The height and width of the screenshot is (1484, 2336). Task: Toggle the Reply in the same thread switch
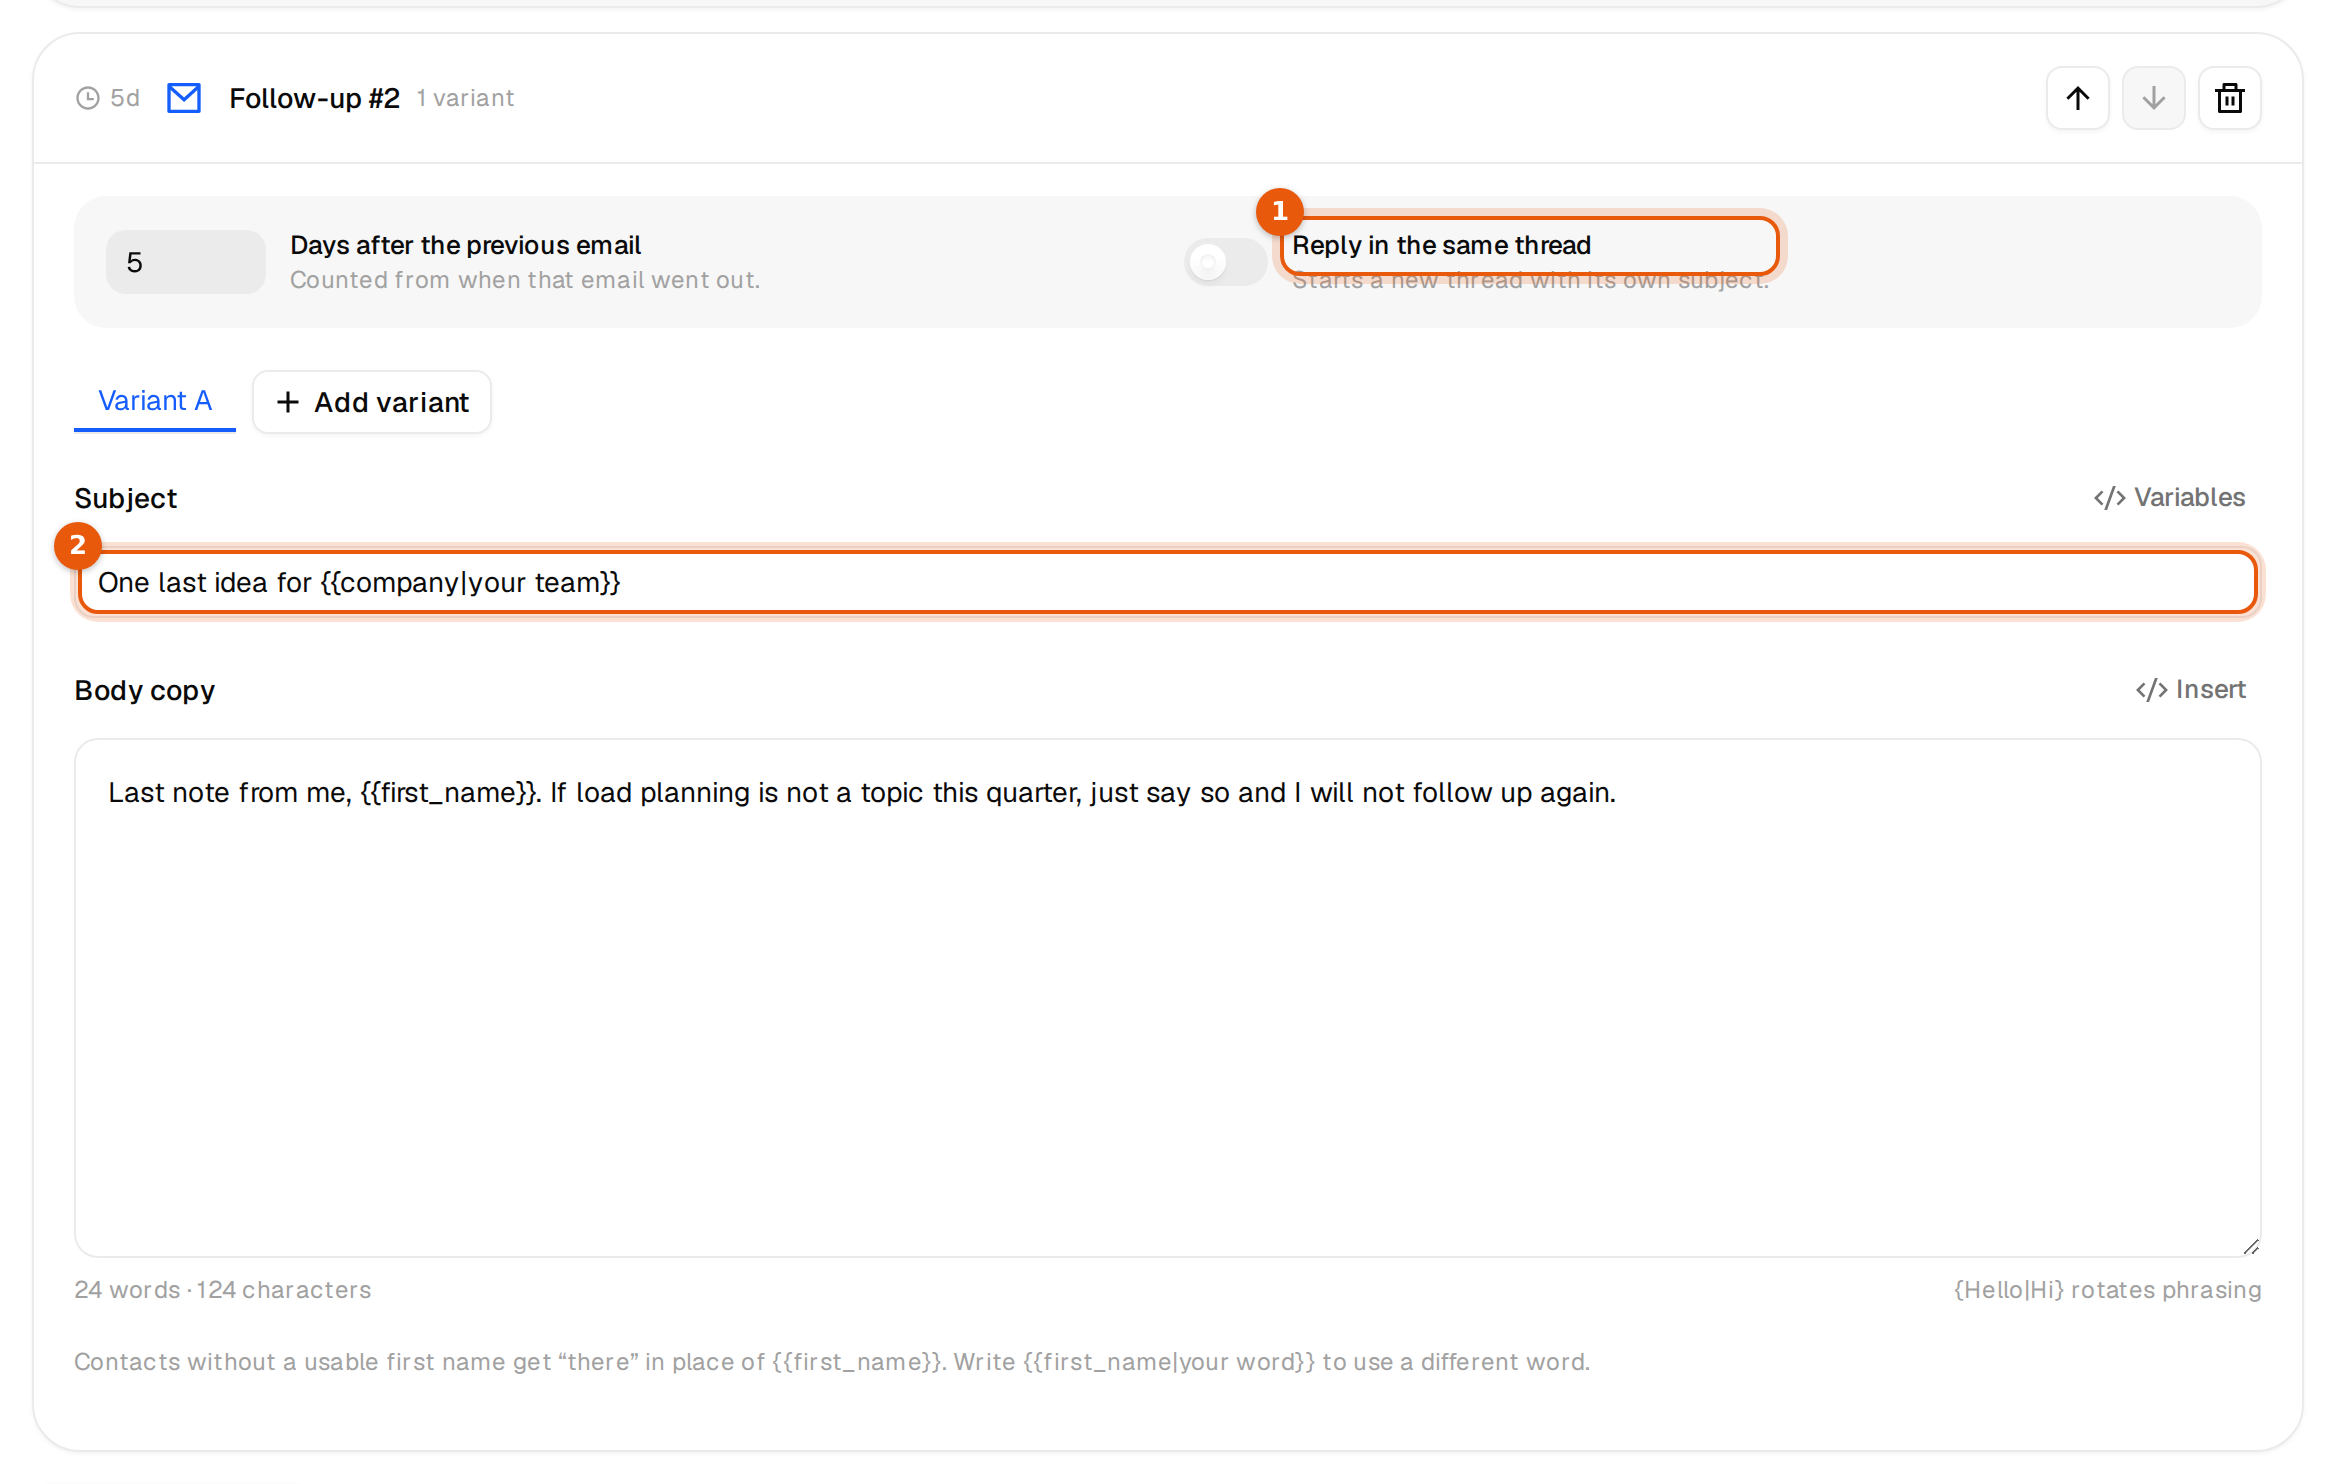(1225, 262)
